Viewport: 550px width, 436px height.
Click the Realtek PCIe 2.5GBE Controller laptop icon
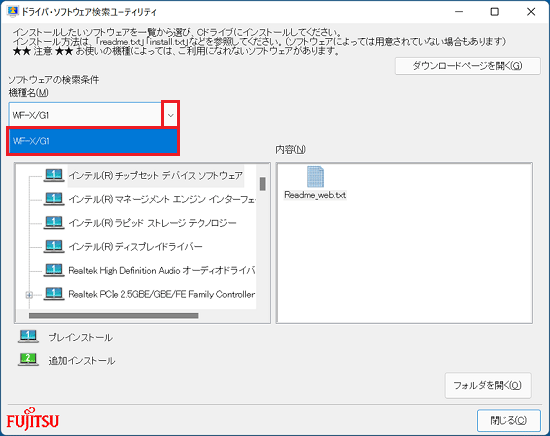tap(54, 294)
